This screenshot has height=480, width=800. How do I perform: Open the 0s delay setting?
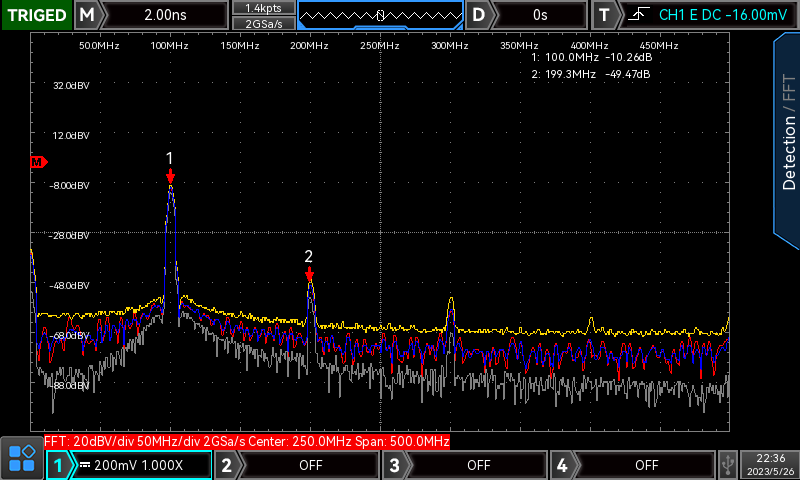click(540, 15)
